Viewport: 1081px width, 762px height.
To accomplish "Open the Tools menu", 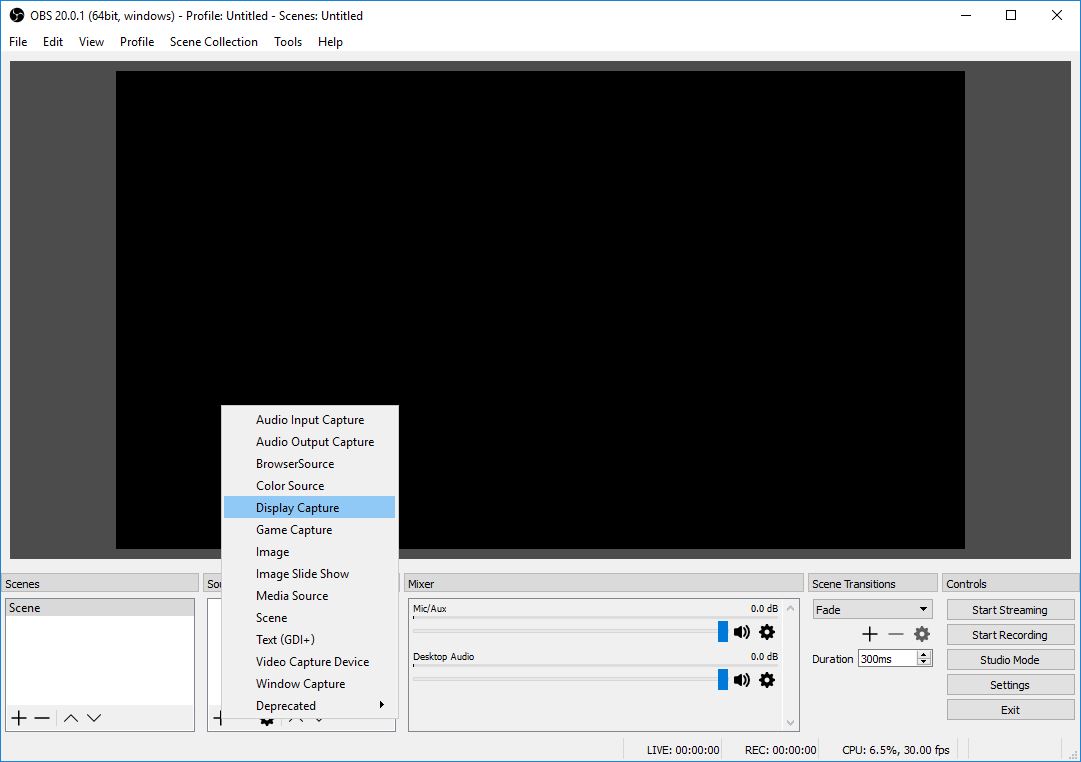I will point(288,41).
